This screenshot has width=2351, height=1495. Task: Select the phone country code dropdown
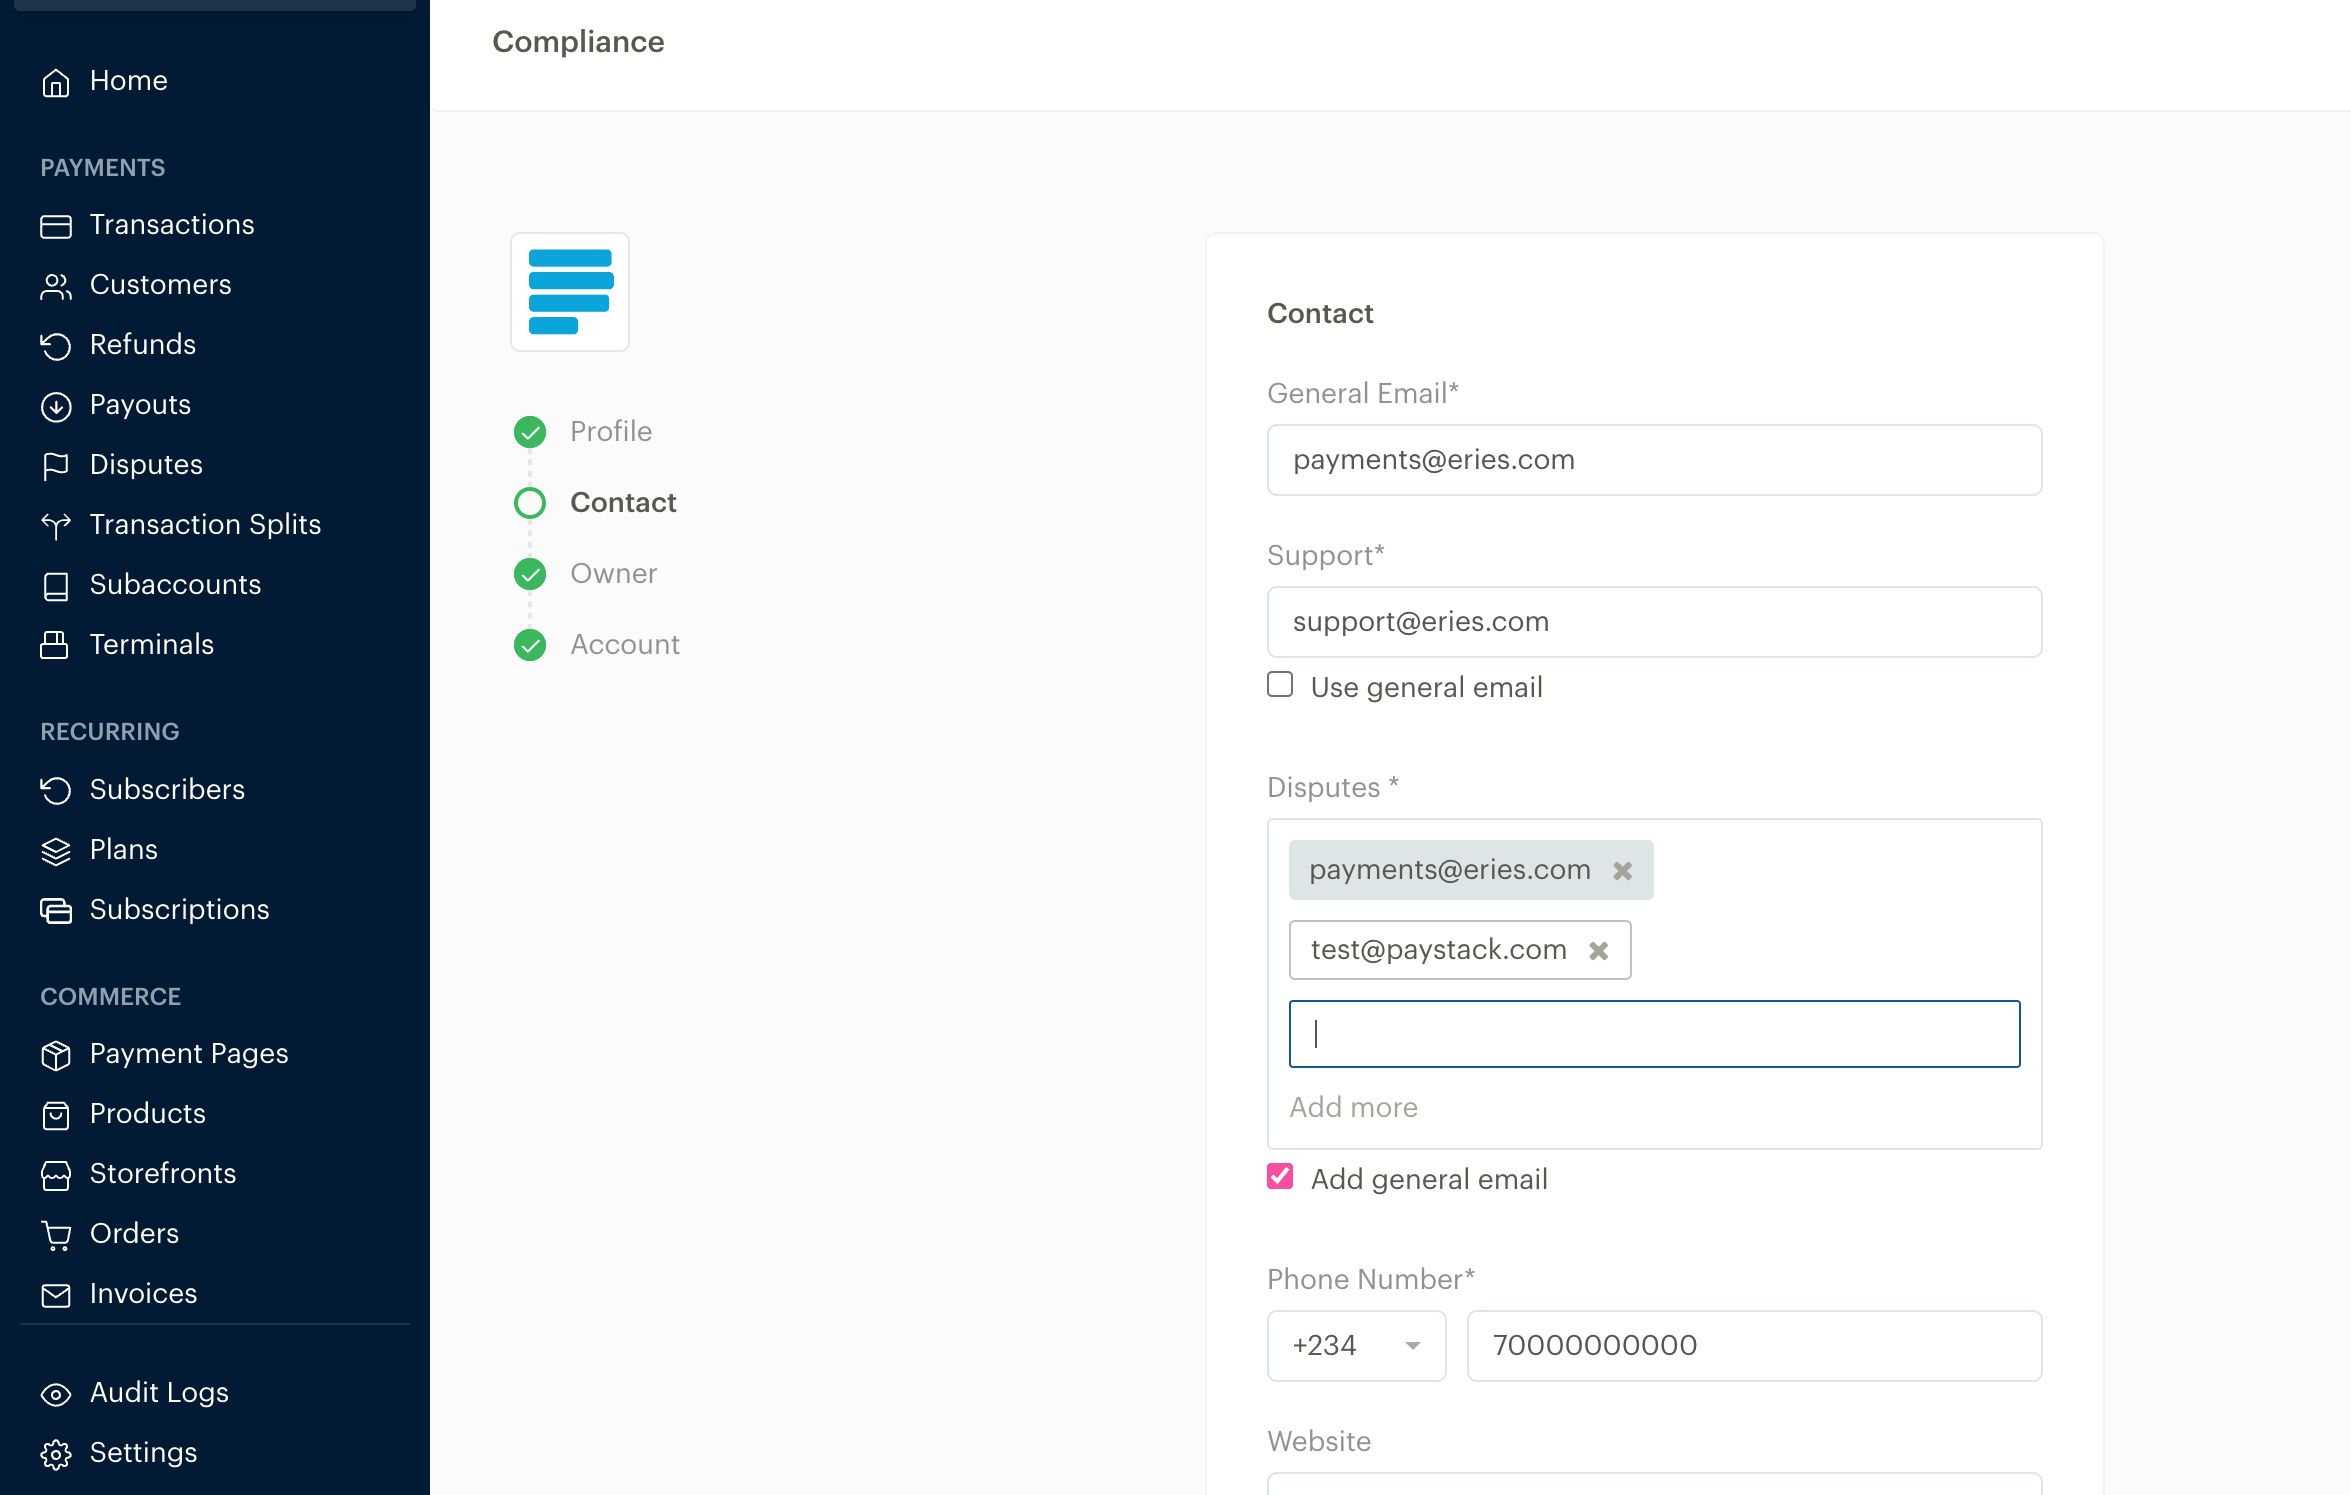tap(1357, 1346)
